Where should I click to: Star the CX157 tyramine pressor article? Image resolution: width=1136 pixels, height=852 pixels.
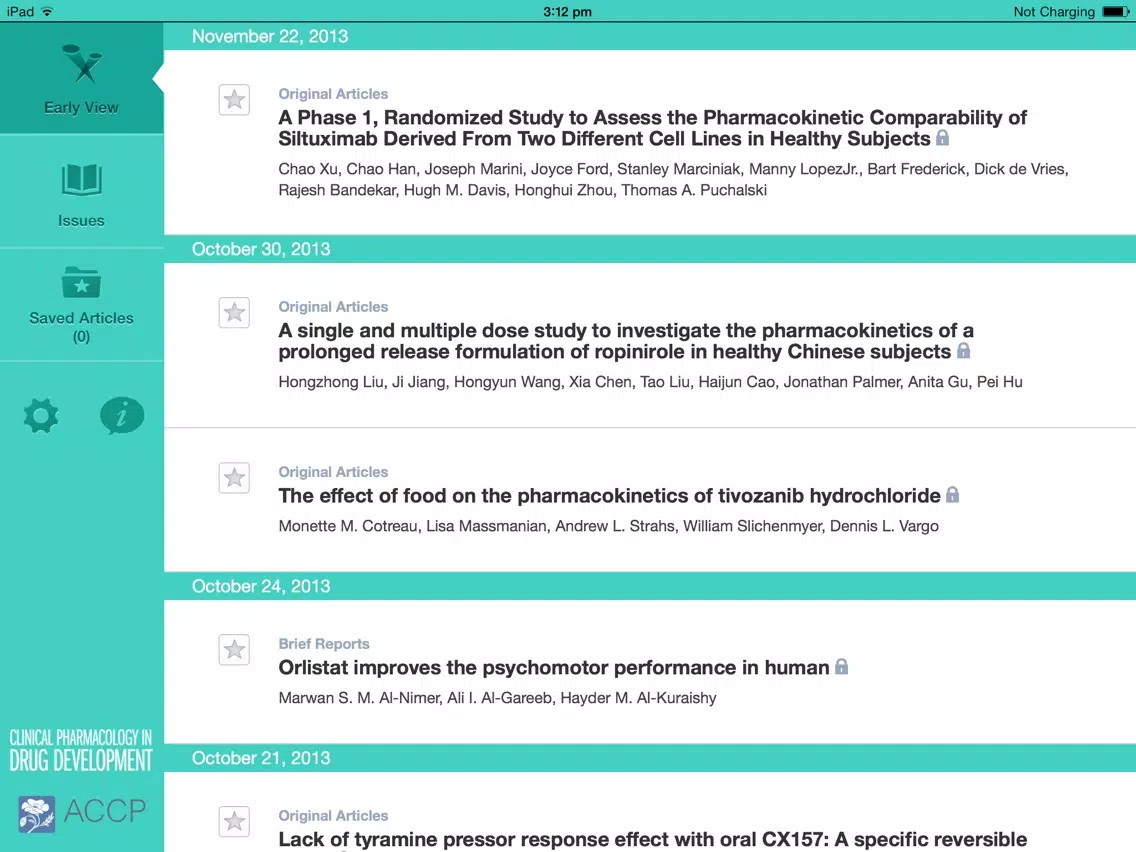coord(234,821)
